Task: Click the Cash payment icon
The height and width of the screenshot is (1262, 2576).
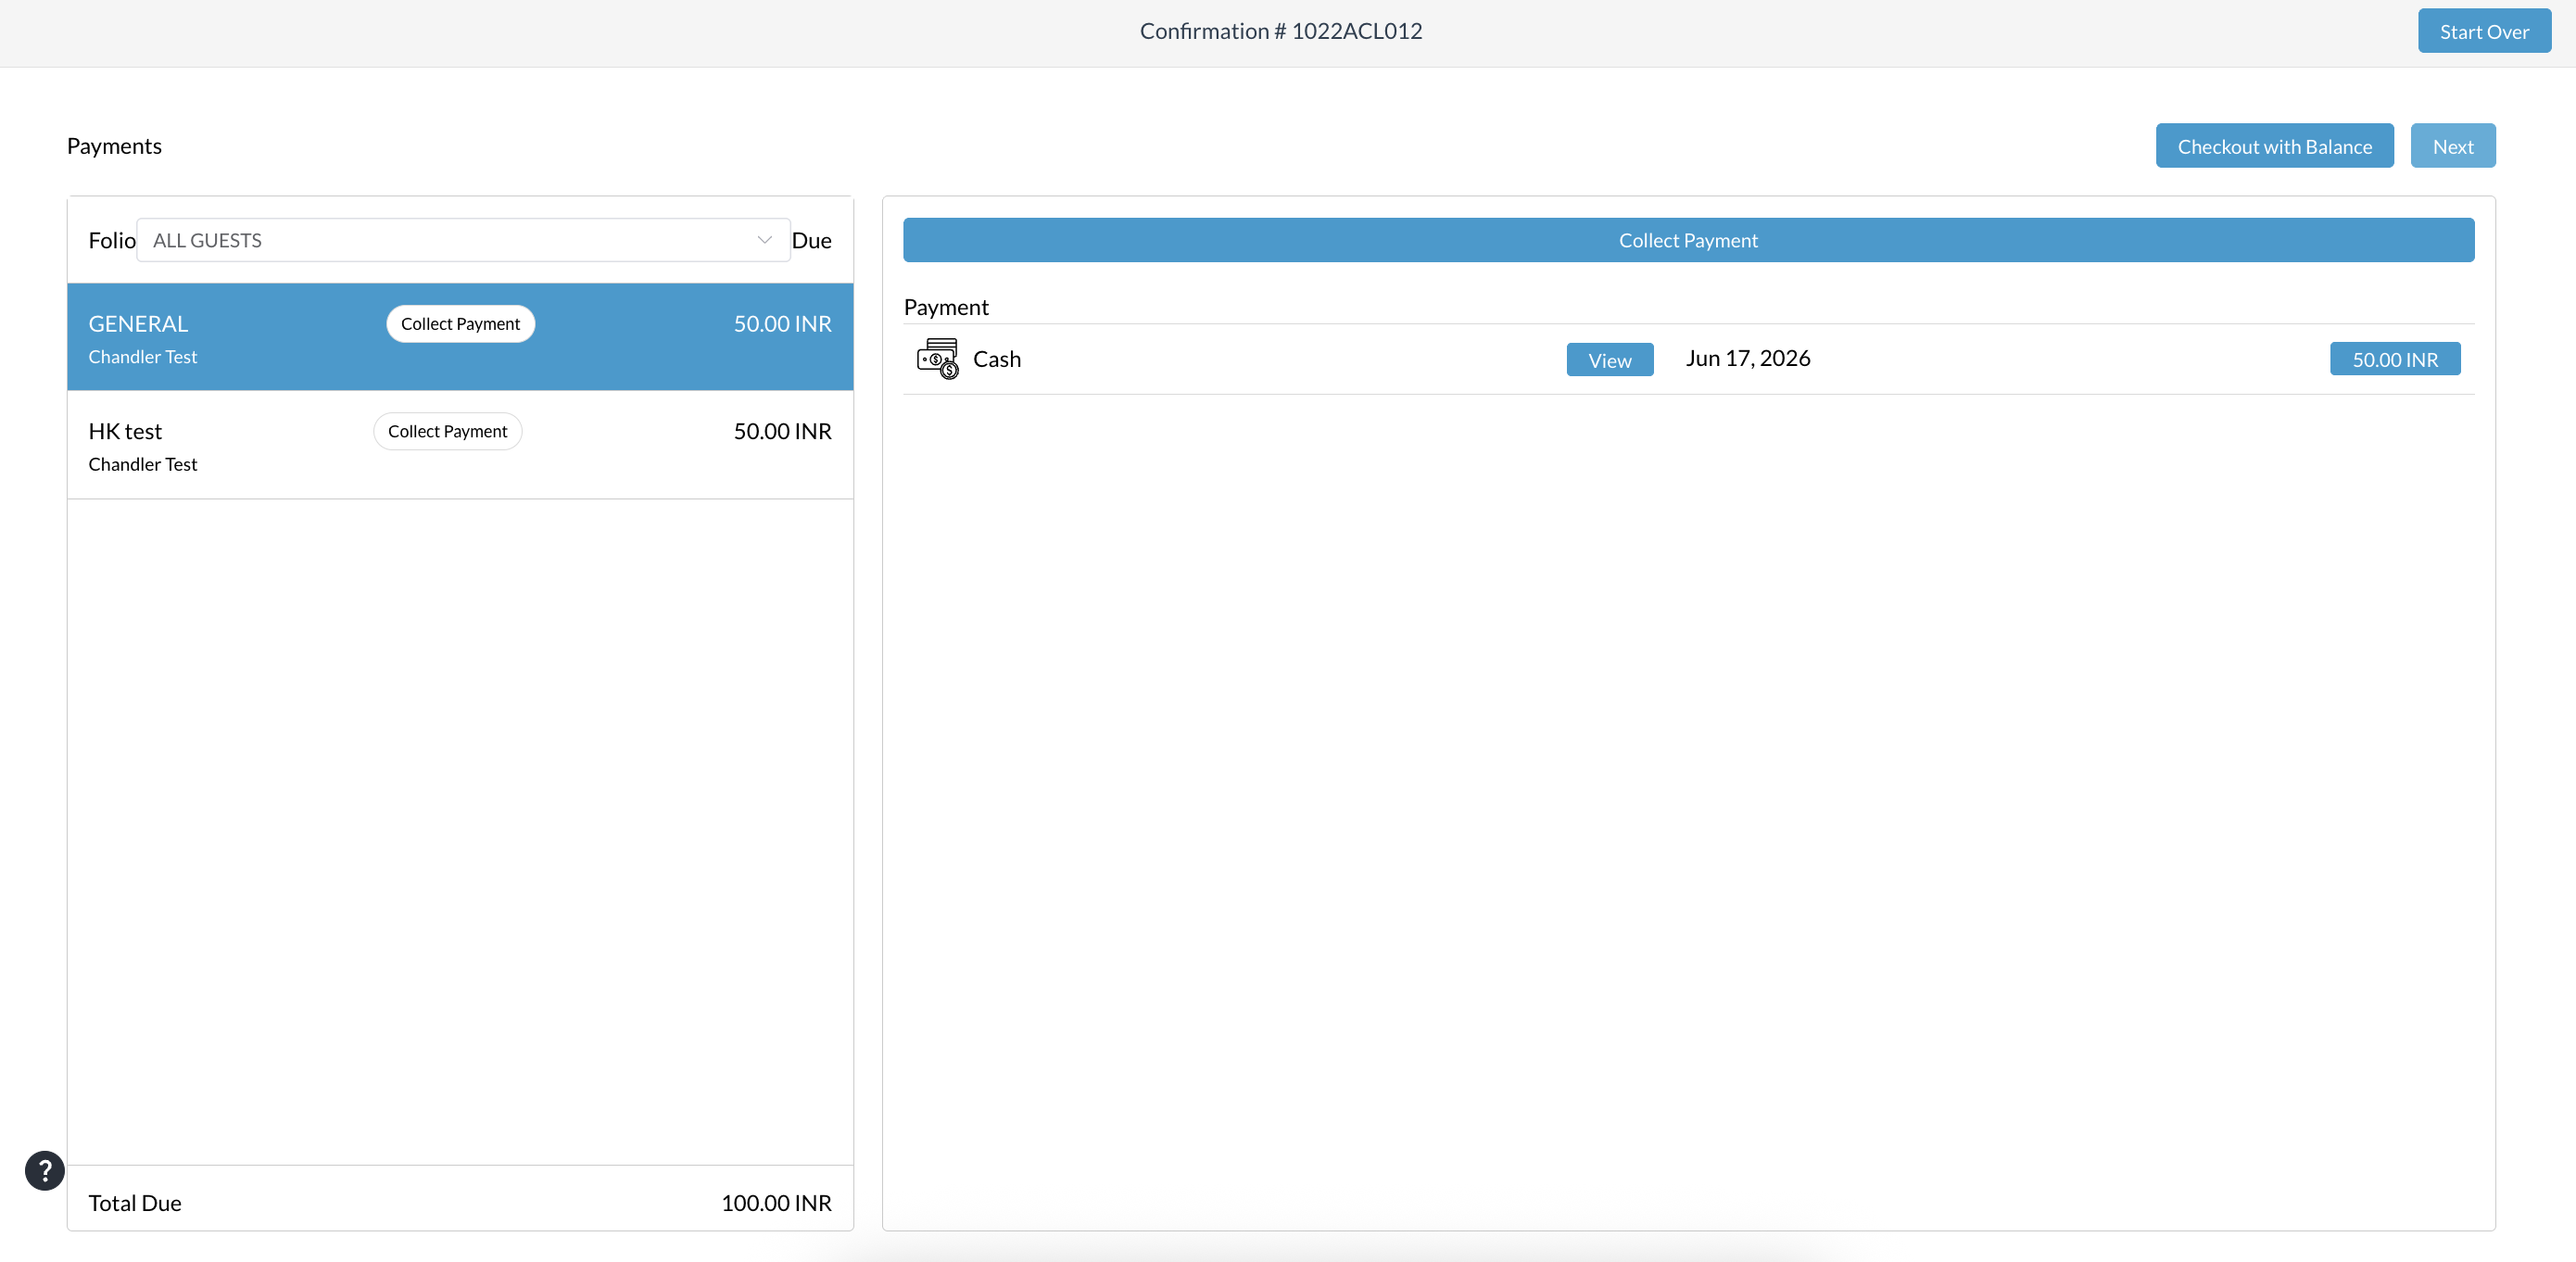Action: [937, 359]
